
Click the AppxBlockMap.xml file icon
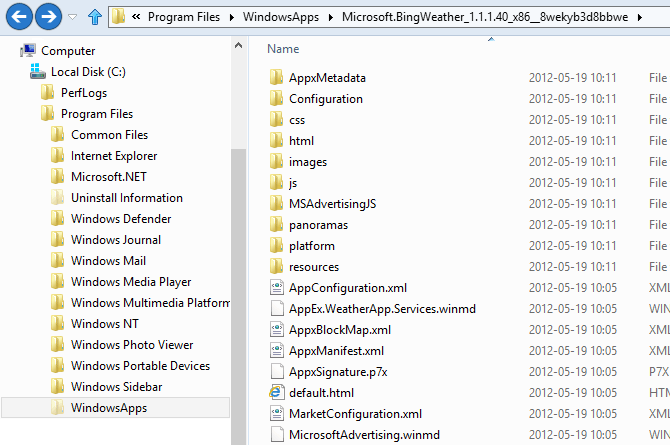[277, 329]
